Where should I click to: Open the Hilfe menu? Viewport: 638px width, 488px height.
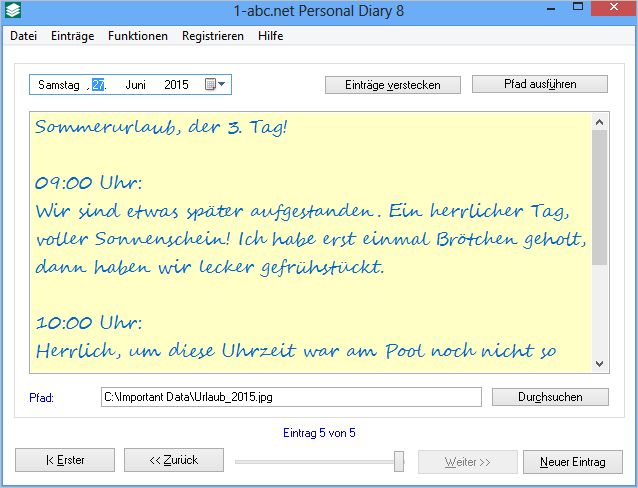pos(270,36)
